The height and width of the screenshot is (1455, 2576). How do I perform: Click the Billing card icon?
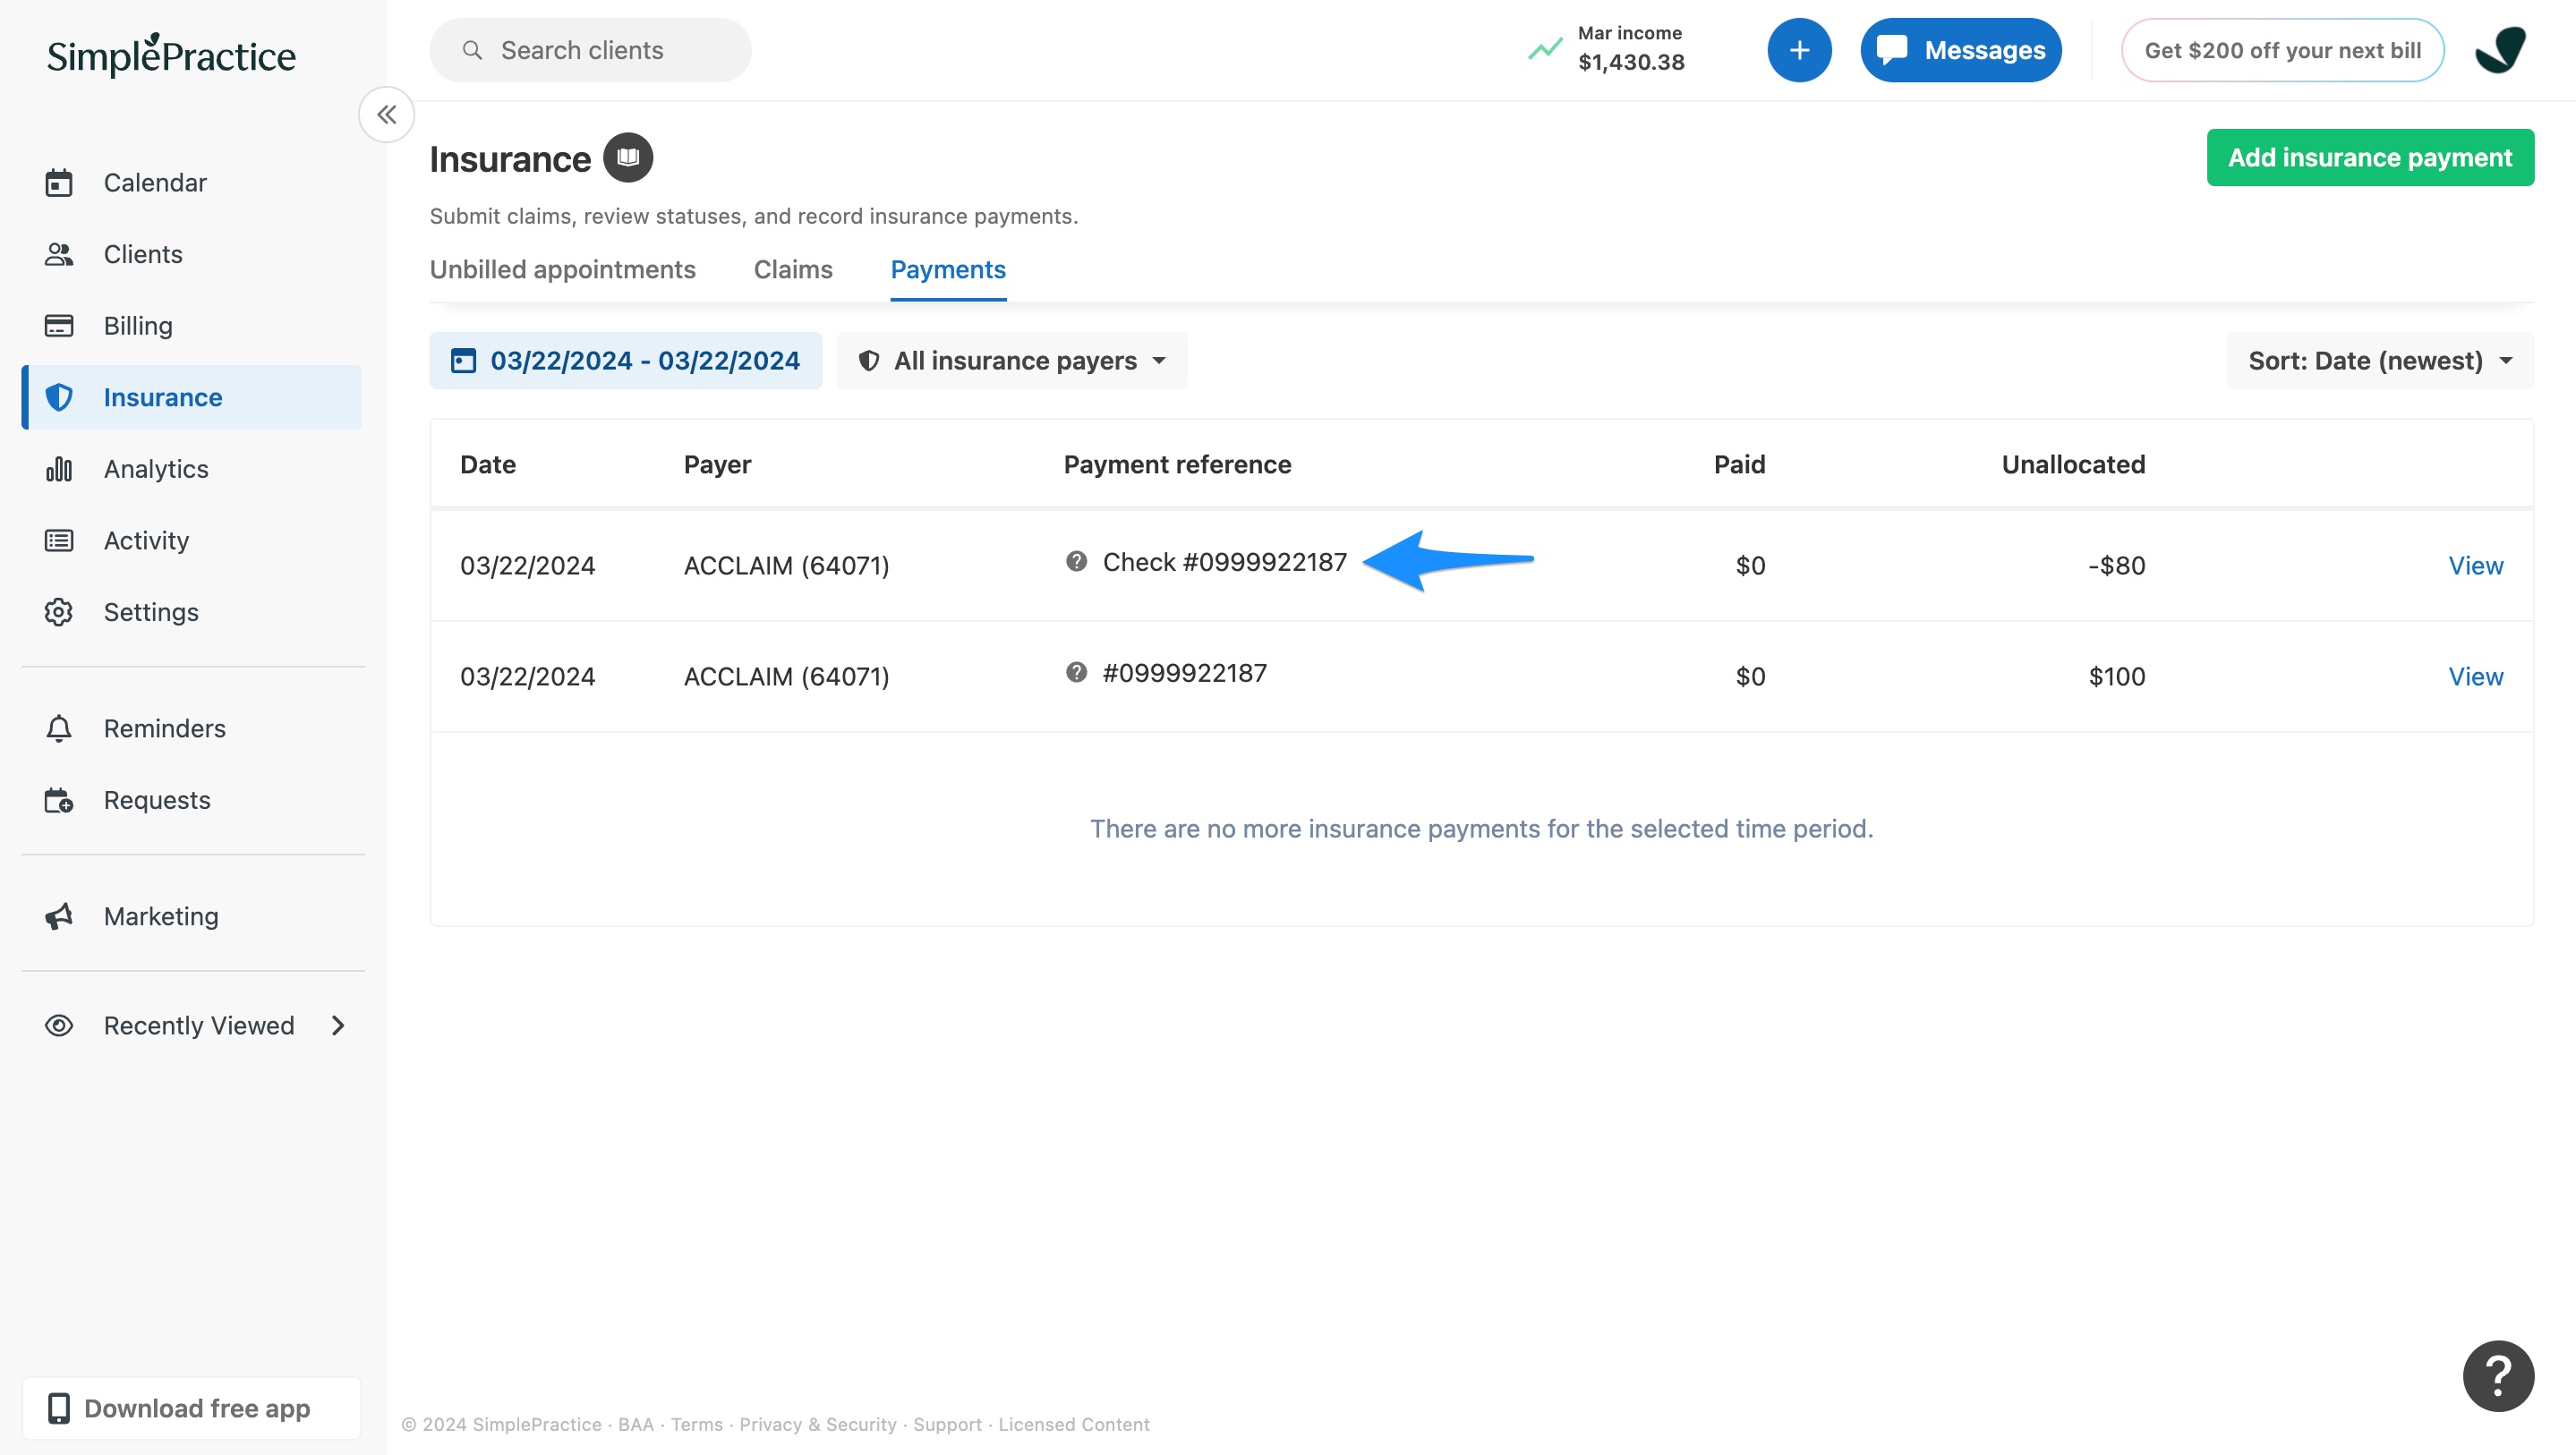59,326
